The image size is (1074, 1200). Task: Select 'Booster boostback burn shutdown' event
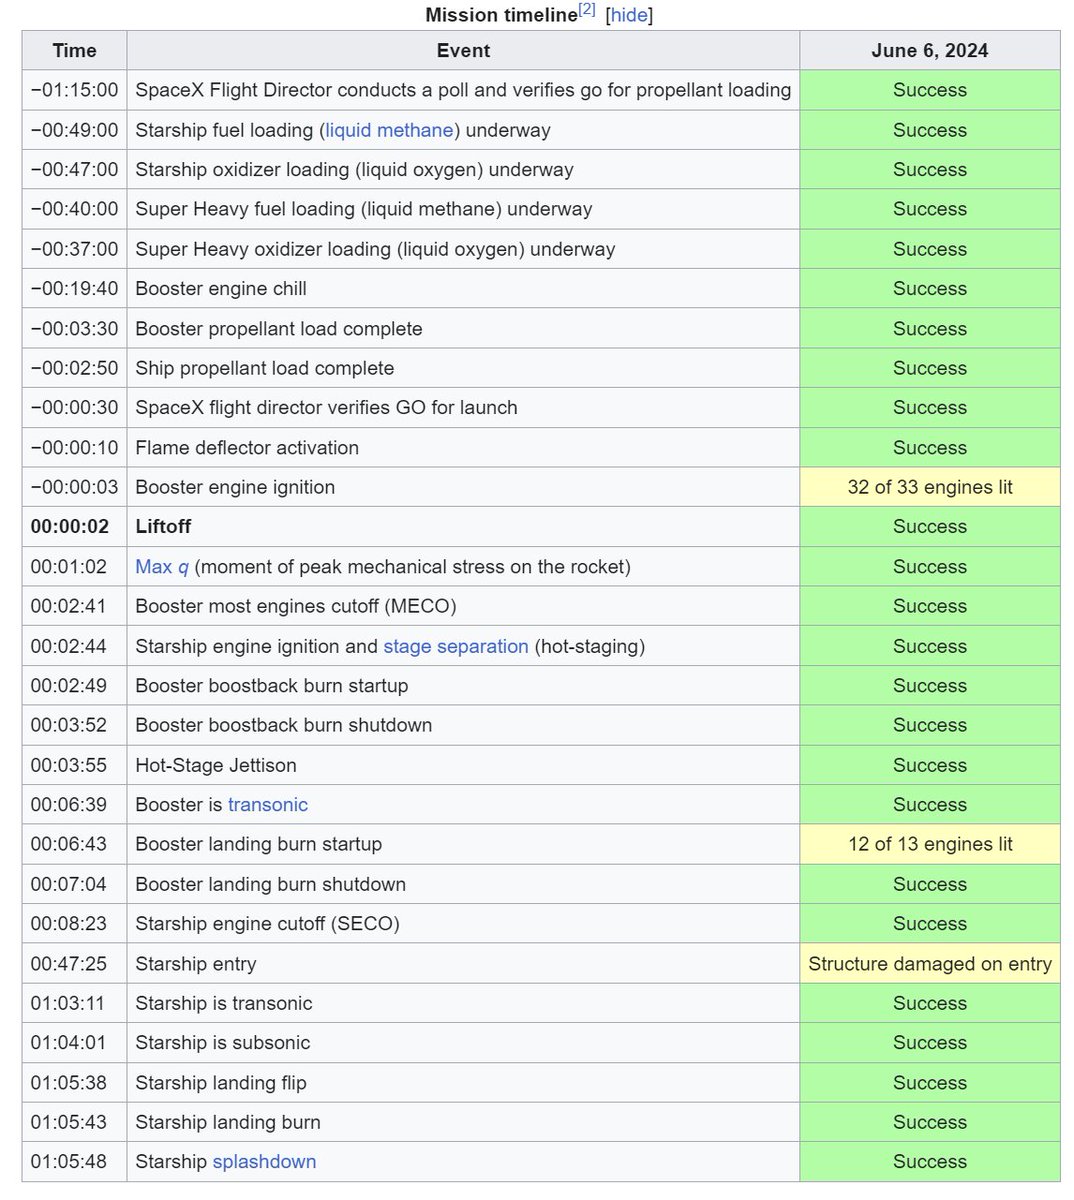[284, 725]
